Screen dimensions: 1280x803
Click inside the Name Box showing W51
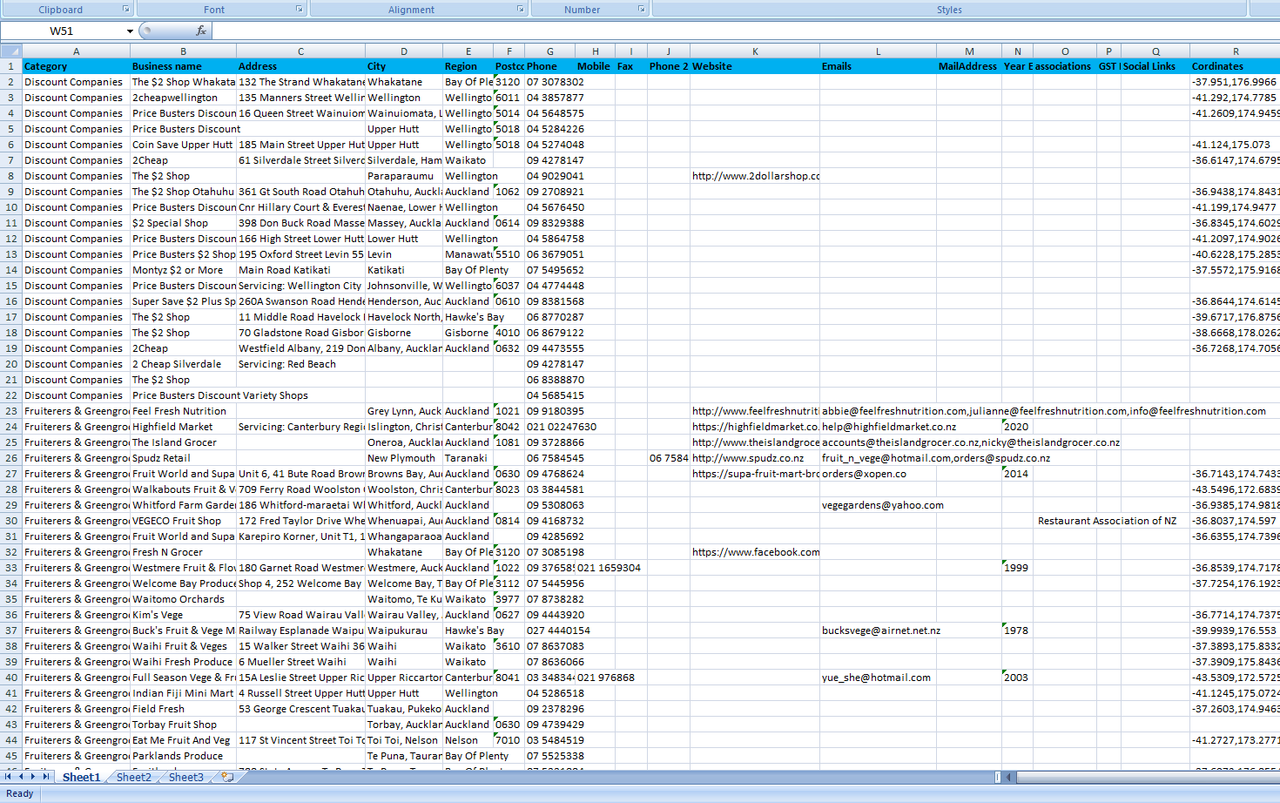[x=62, y=31]
